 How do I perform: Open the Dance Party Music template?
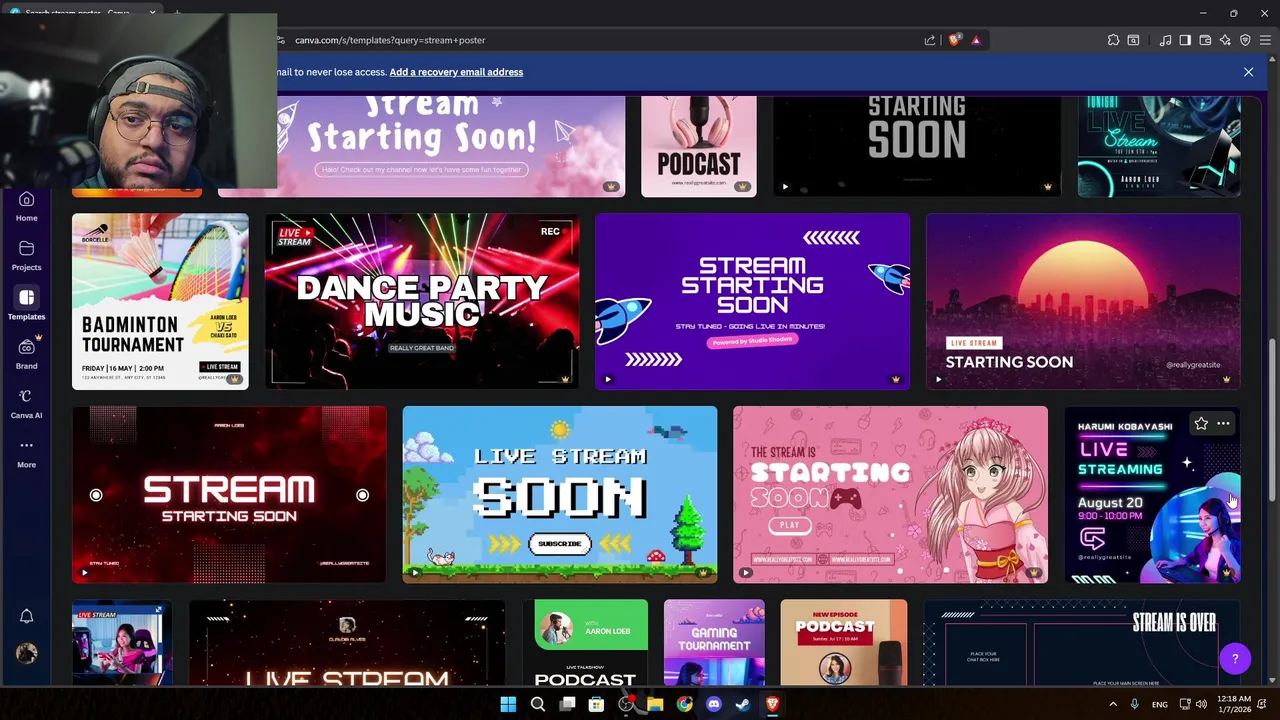tap(422, 301)
